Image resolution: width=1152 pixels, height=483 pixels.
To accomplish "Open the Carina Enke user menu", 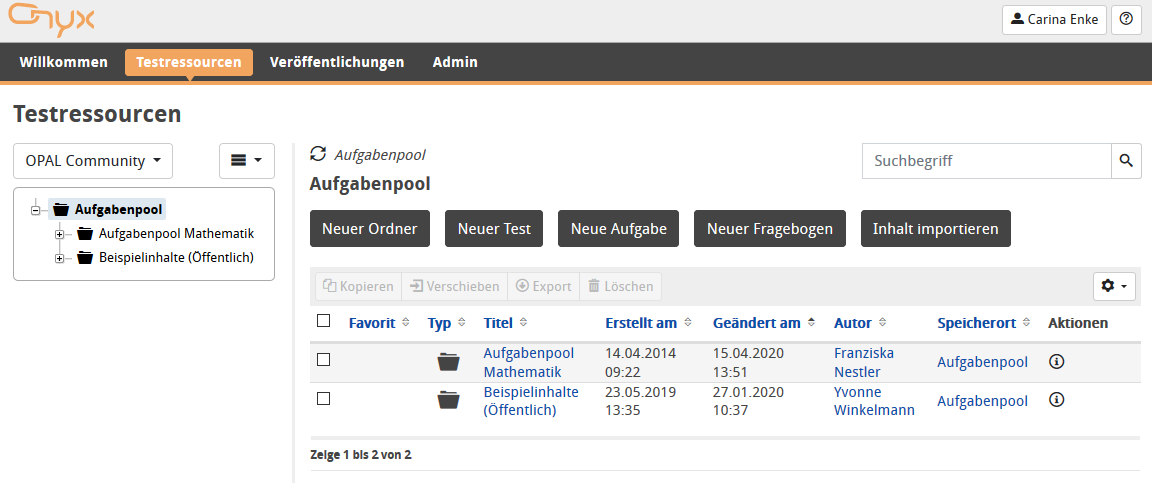I will point(1054,20).
